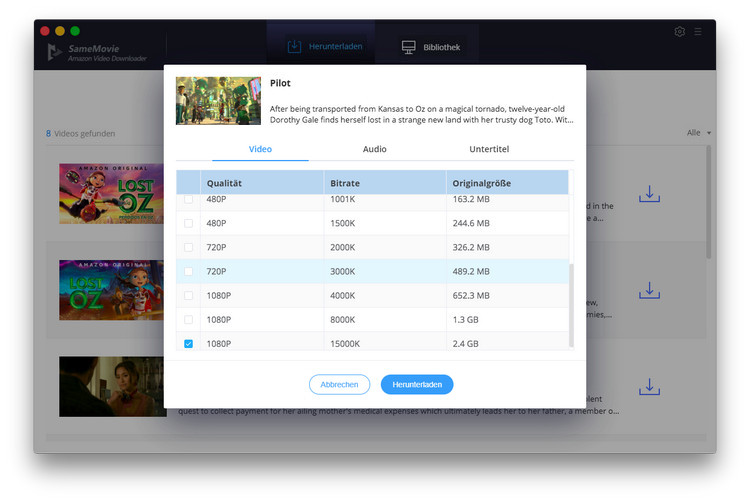Click the SameMovie logo icon
Viewport: 750px width, 502px height.
pyautogui.click(x=55, y=52)
